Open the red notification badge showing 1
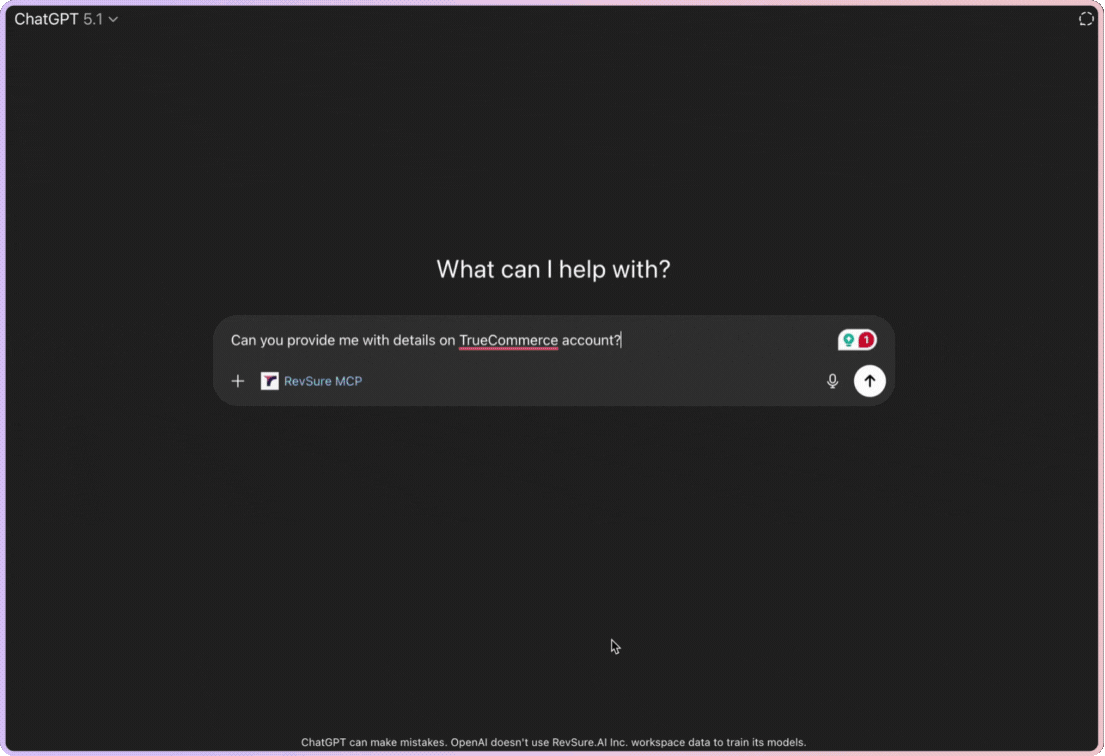 866,340
